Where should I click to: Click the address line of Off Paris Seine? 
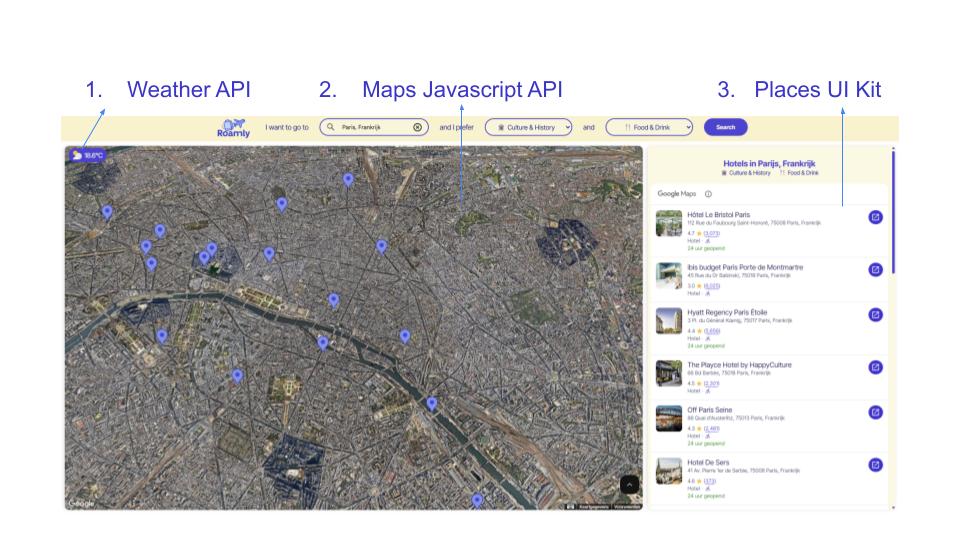coord(735,418)
